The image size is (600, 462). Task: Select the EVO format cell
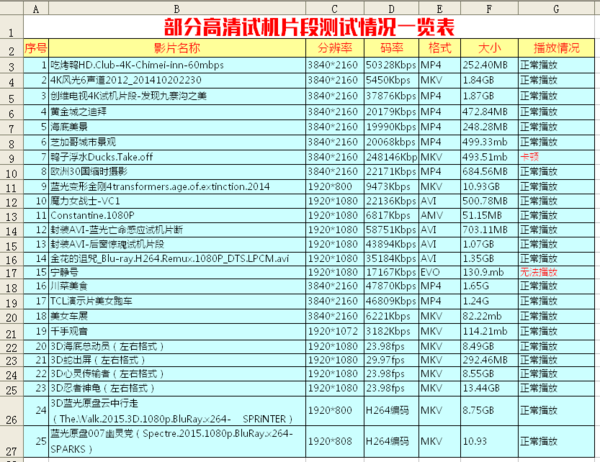440,273
